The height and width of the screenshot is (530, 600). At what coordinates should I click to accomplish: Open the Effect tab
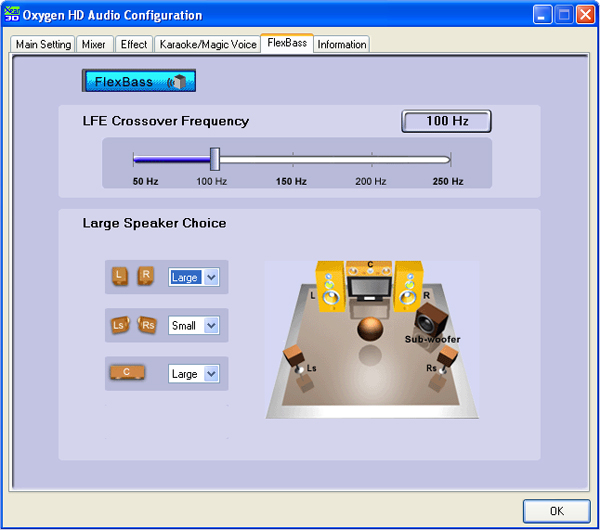(x=134, y=44)
